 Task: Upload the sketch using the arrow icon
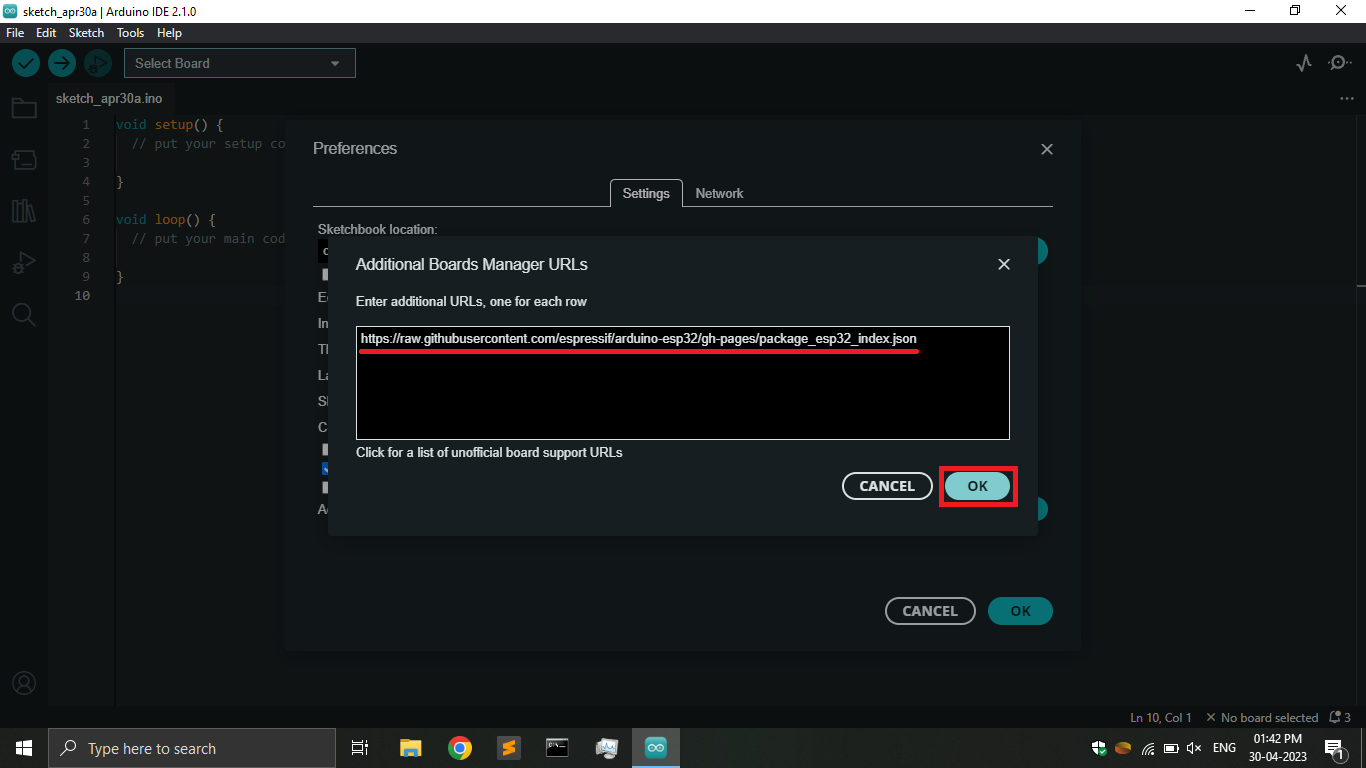[x=61, y=62]
